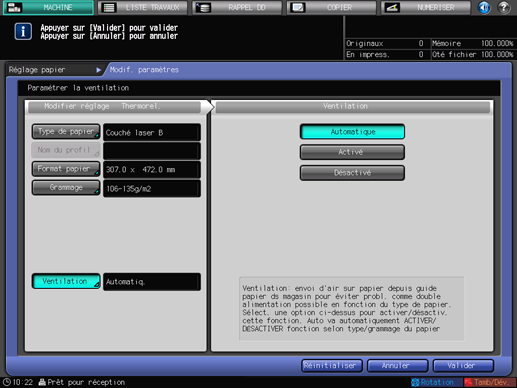Click the Rappel DD disk icon

tap(203, 8)
